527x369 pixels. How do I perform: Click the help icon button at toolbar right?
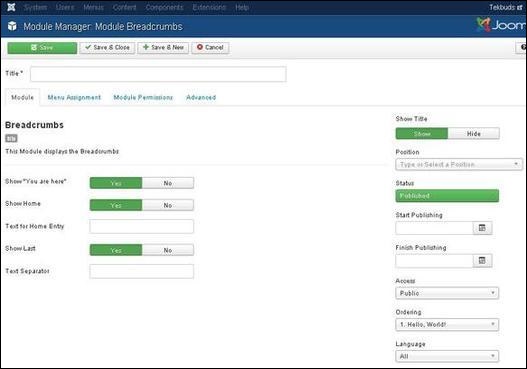[x=522, y=47]
